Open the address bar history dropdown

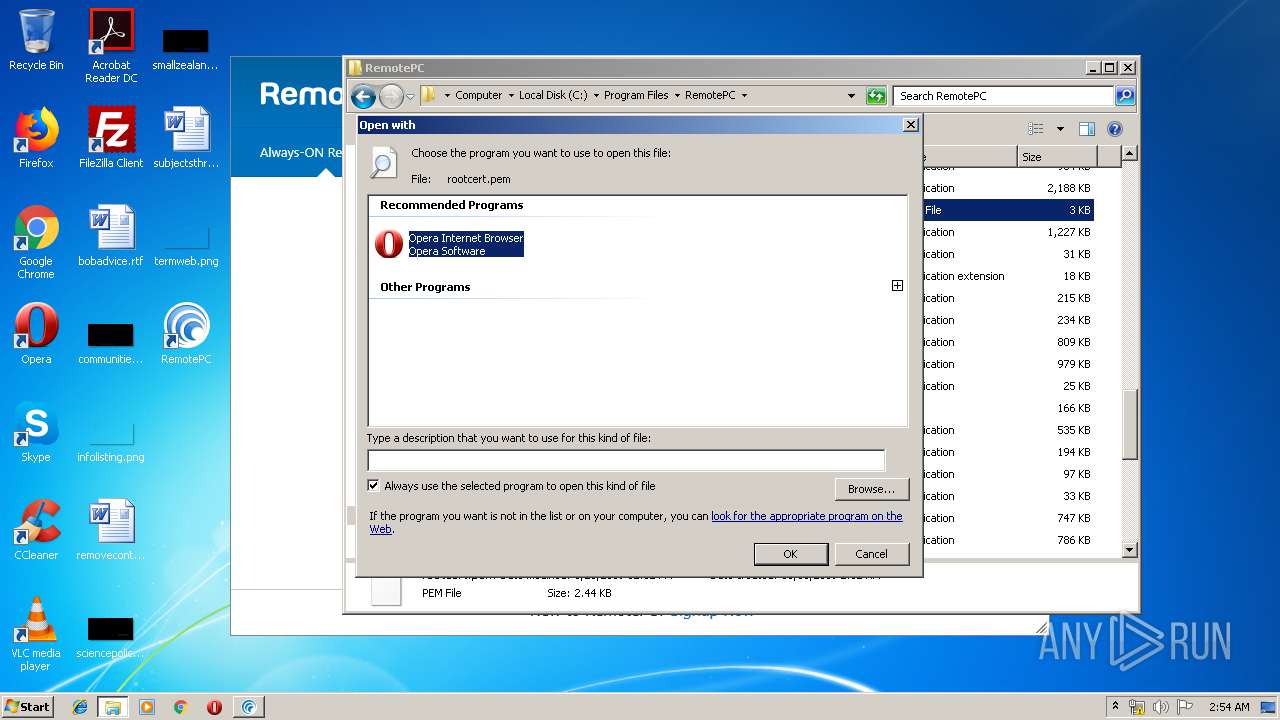(851, 96)
